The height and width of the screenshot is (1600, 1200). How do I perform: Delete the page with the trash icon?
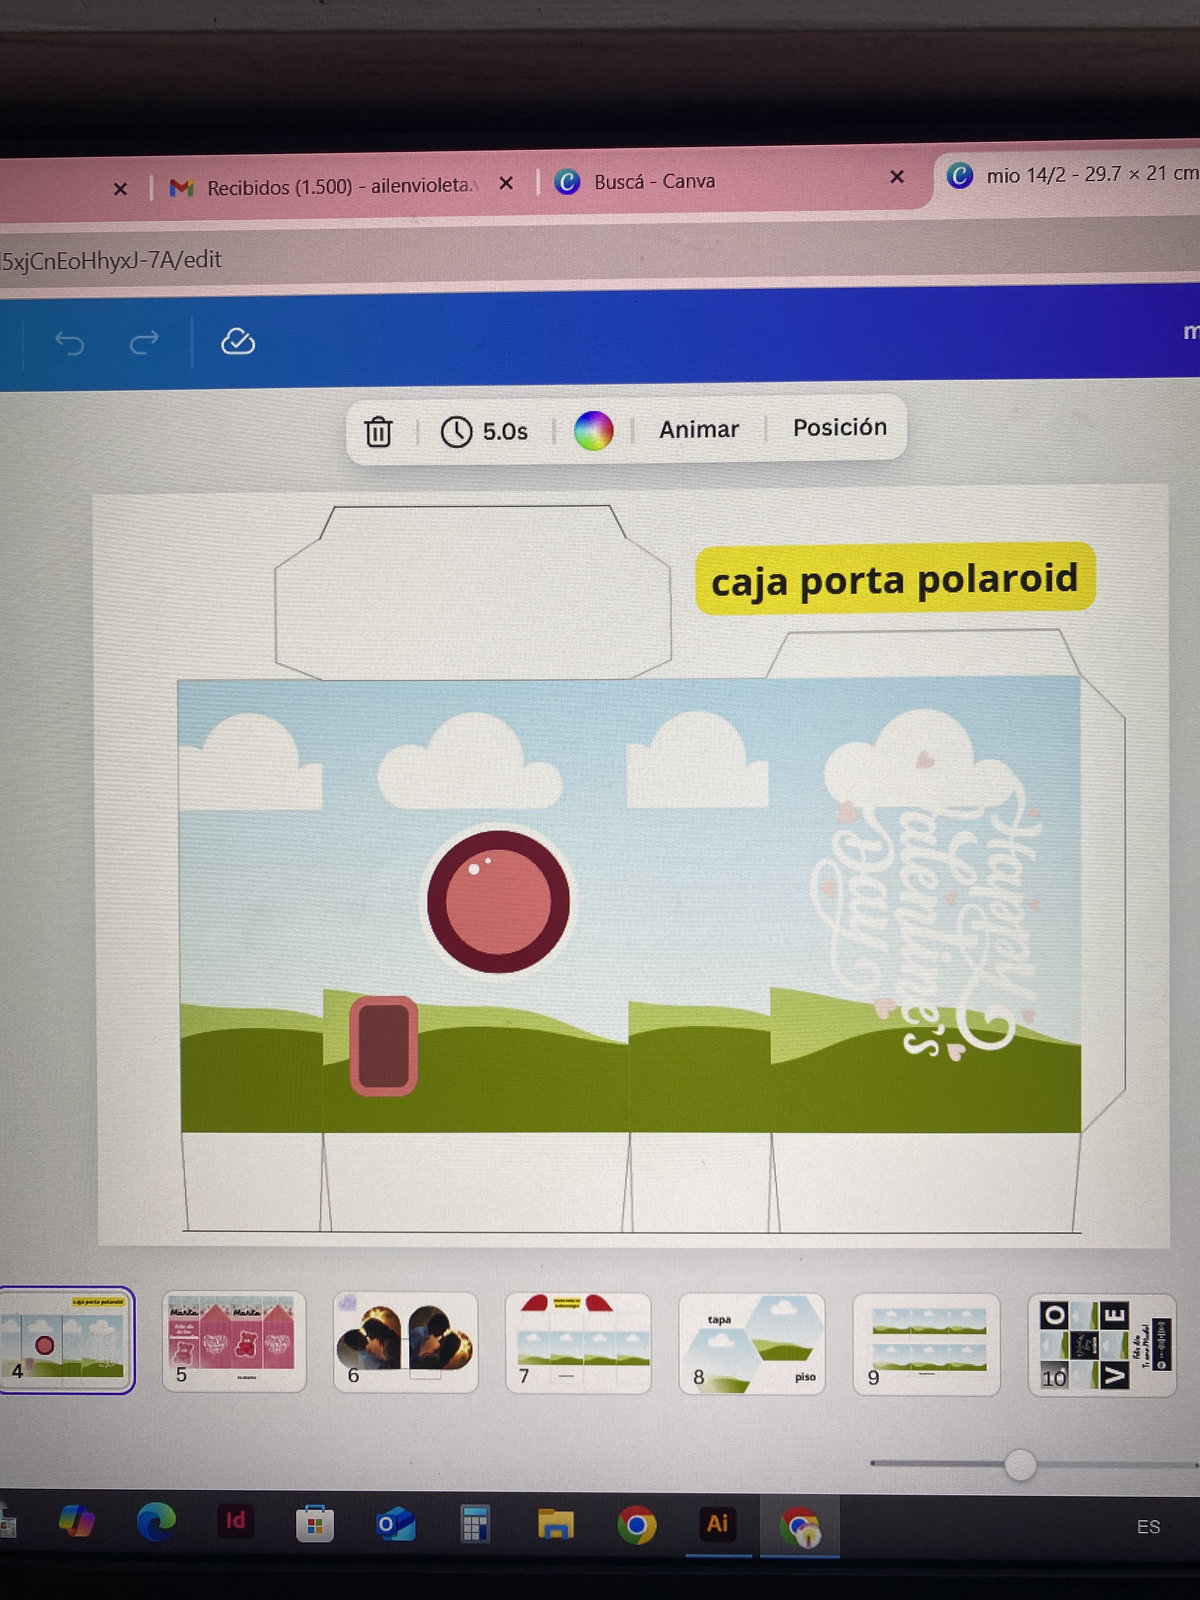[x=378, y=432]
